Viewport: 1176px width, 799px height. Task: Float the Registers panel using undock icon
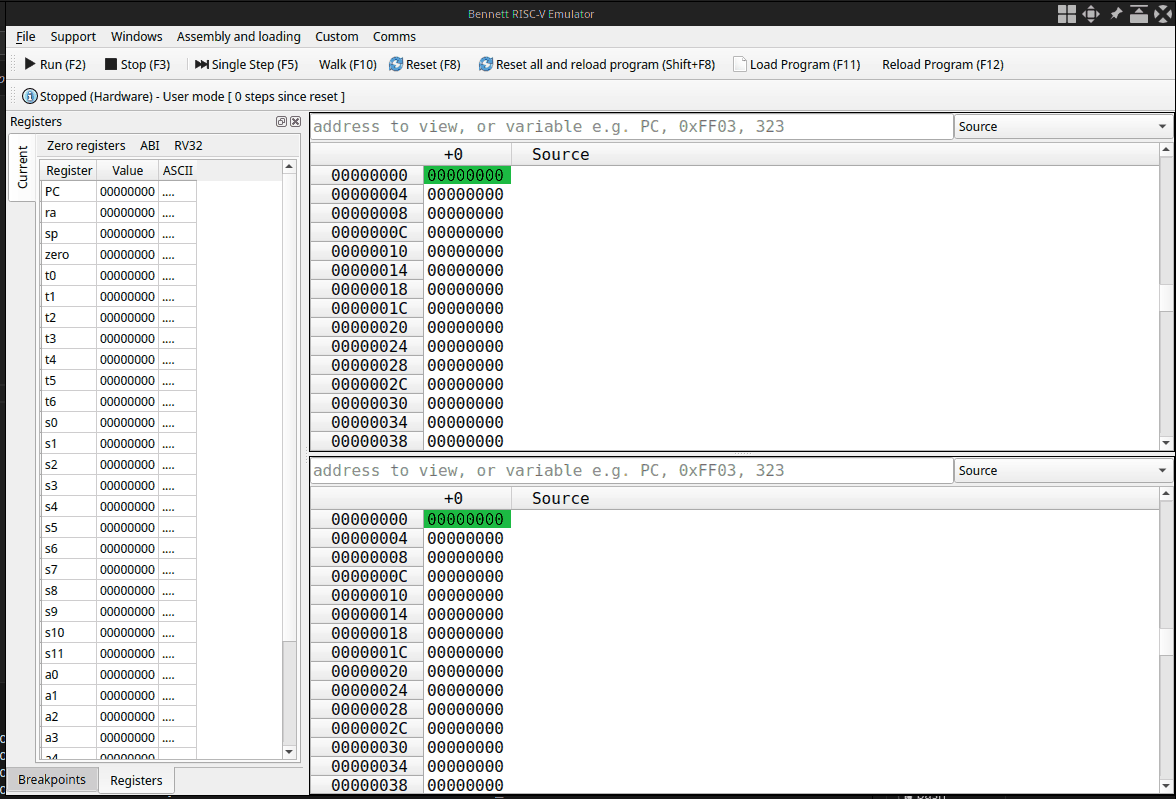click(x=282, y=122)
